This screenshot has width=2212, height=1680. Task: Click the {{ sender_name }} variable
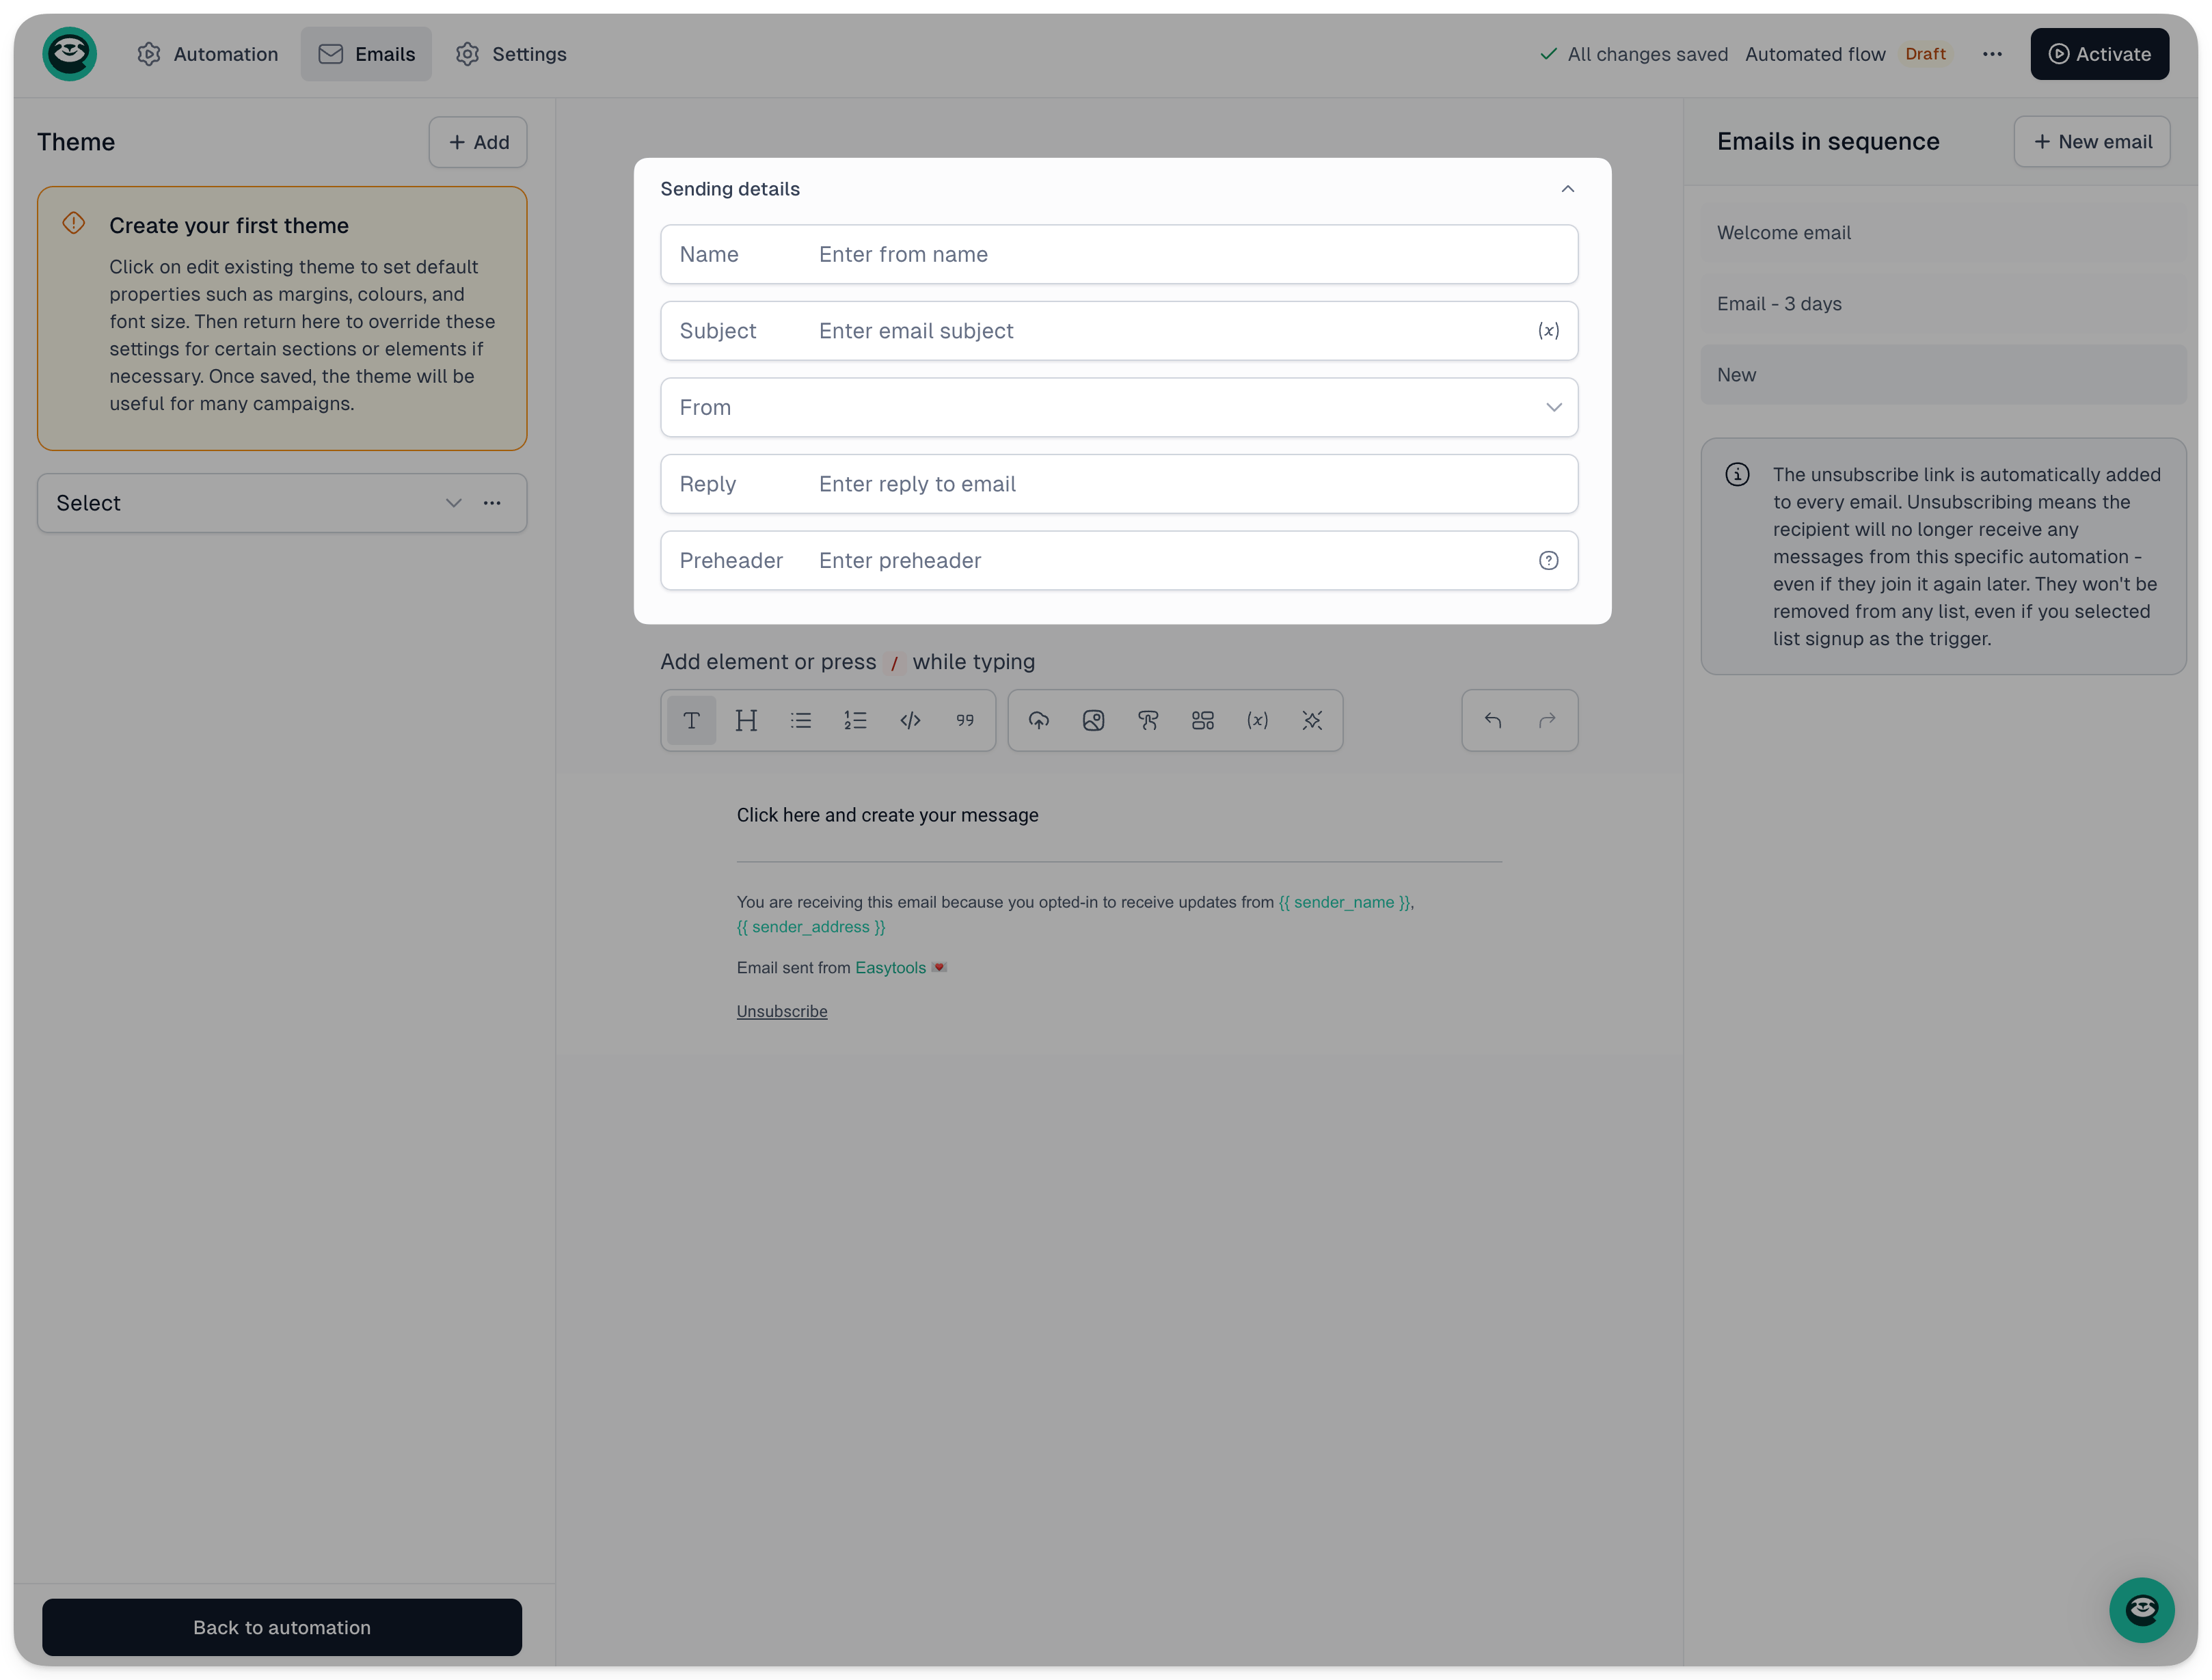(x=1344, y=902)
